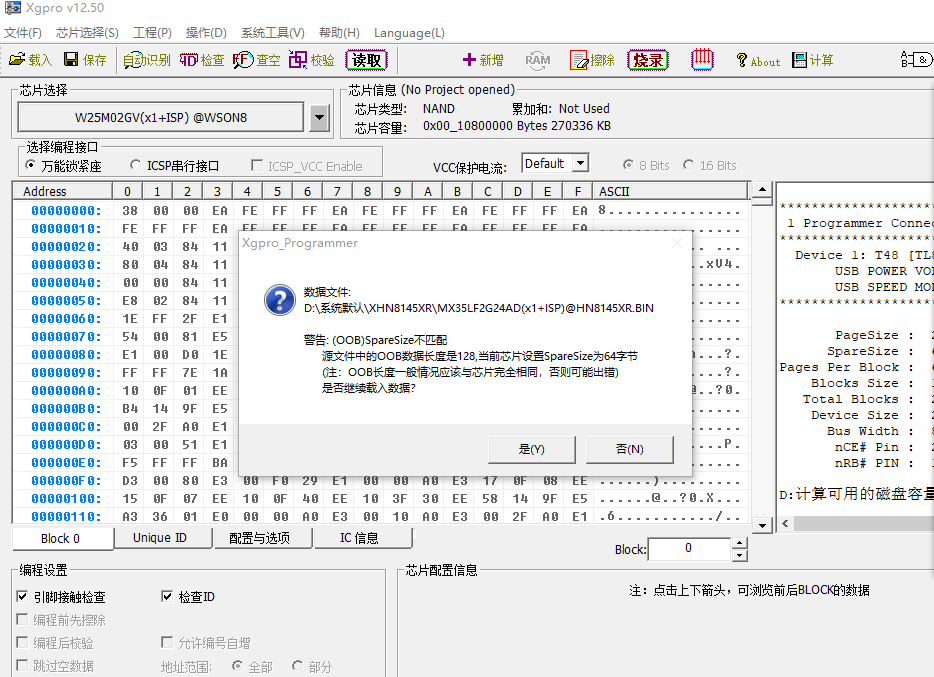Toggle the 引脚接触检查 checkbox
The height and width of the screenshot is (677, 934).
tap(23, 597)
